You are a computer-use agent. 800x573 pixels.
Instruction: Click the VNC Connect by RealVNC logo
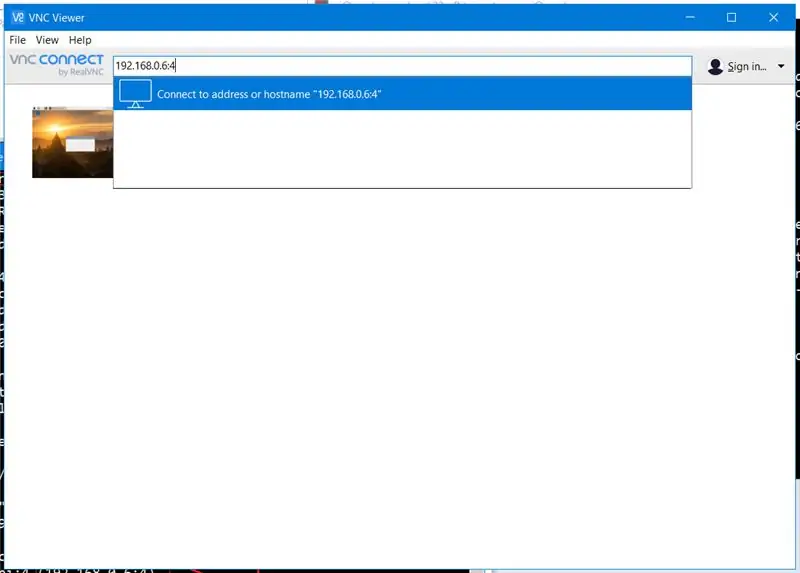tap(57, 65)
